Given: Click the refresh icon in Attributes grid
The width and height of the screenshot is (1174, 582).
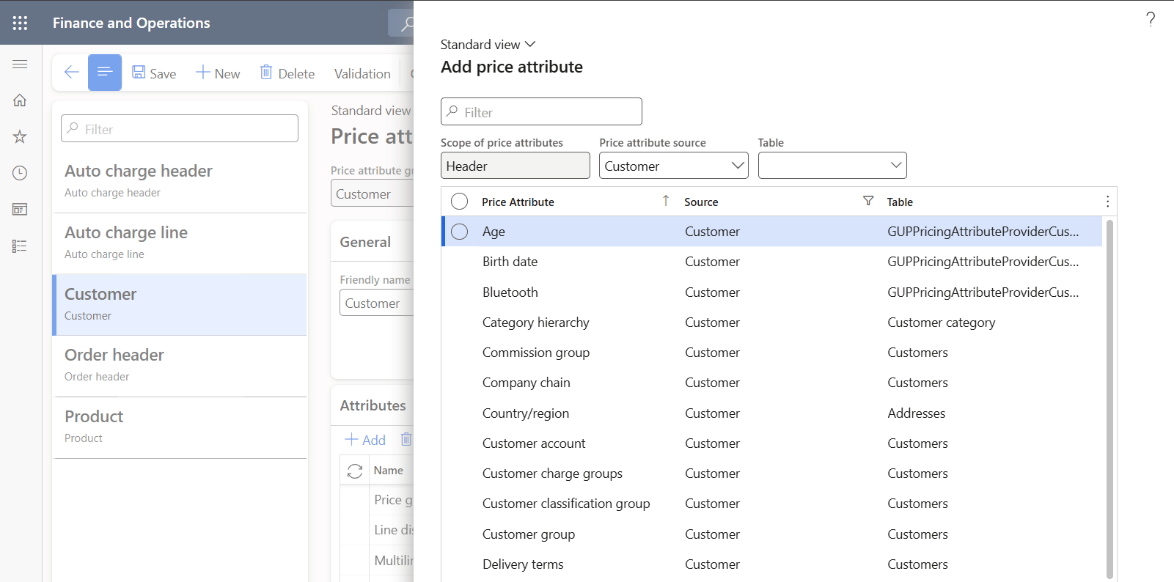Looking at the screenshot, I should 355,471.
